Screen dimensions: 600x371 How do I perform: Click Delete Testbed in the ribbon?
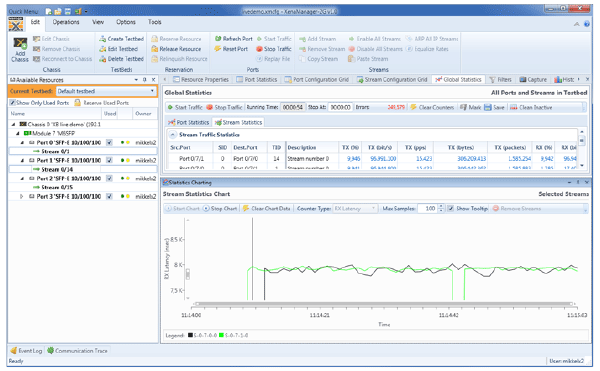point(121,59)
